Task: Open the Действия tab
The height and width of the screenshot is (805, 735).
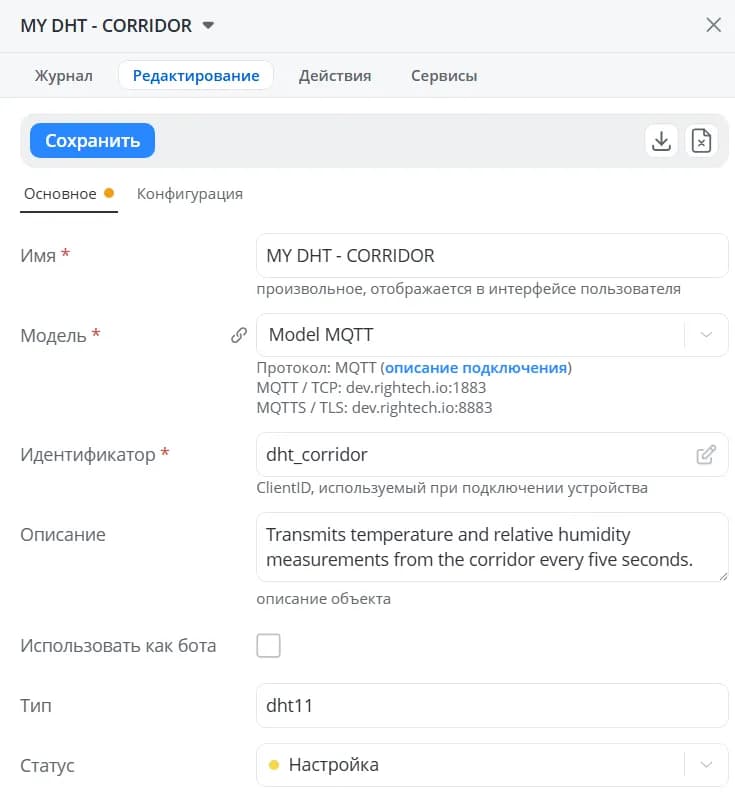Action: pos(335,75)
